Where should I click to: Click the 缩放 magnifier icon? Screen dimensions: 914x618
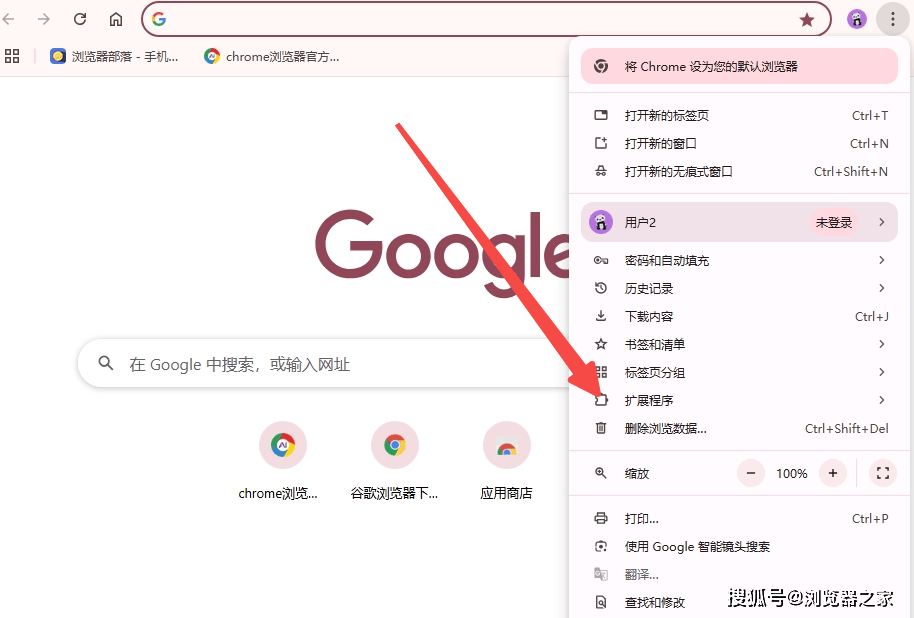coord(601,473)
